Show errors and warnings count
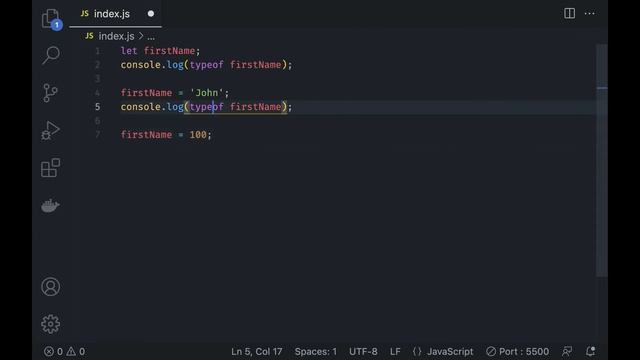640x360 pixels. point(64,351)
